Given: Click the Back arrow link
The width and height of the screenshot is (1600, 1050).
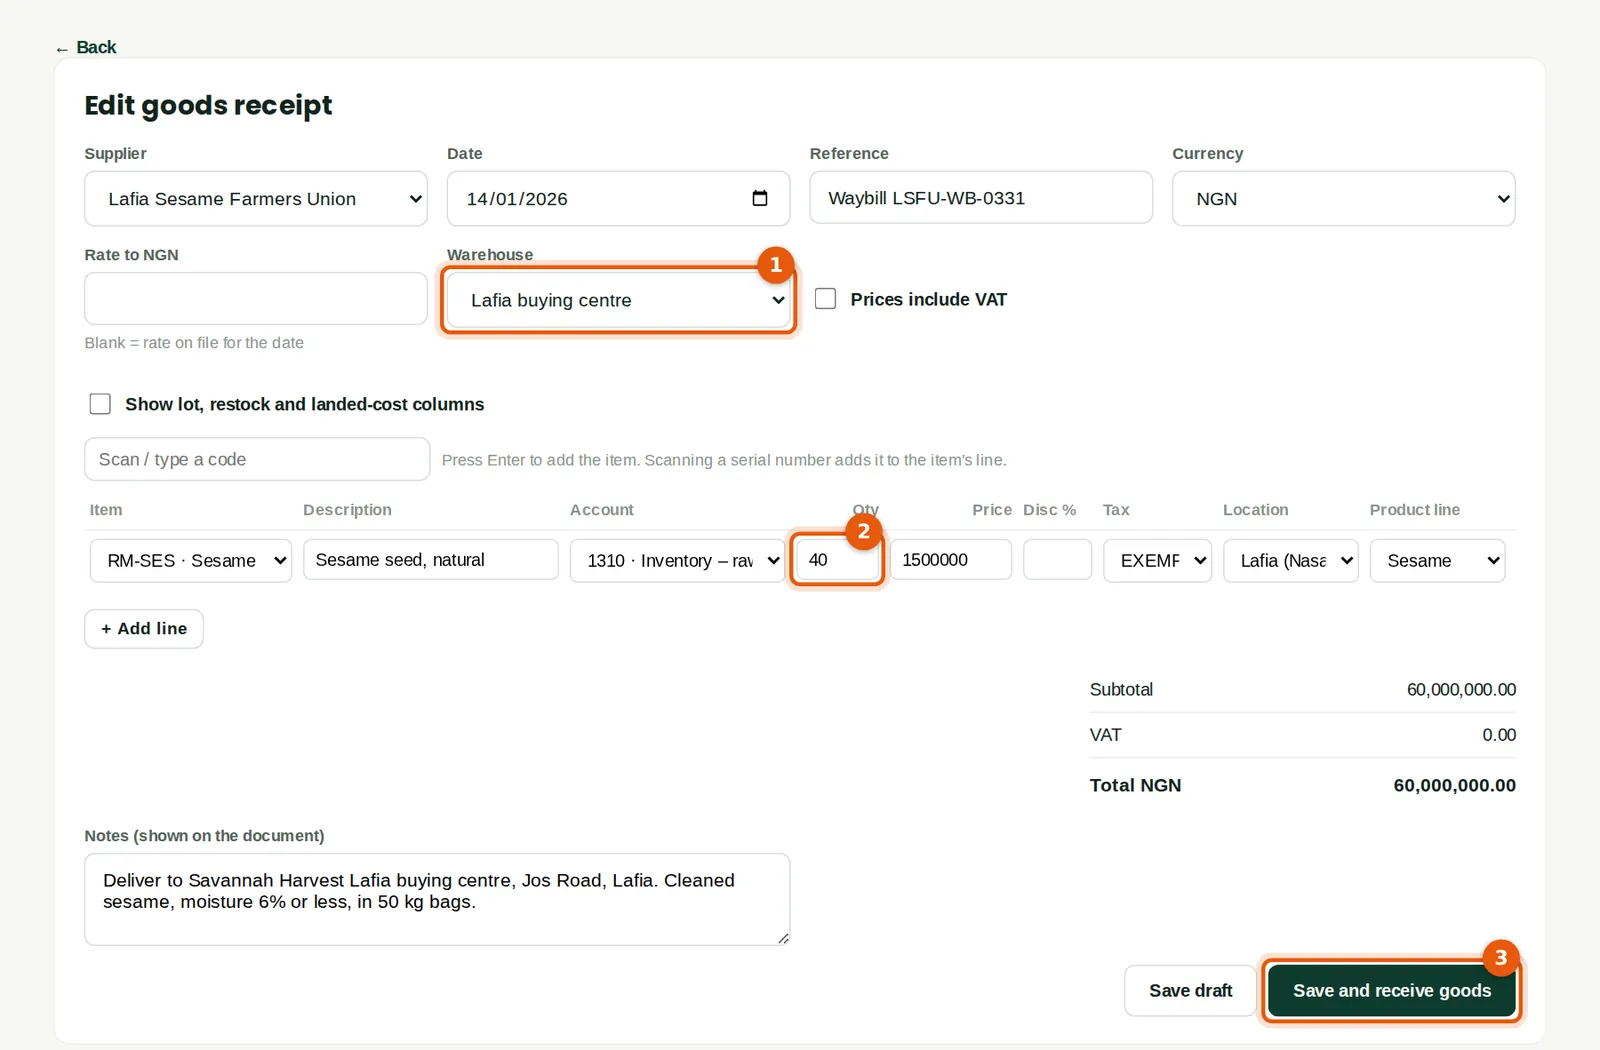Looking at the screenshot, I should [86, 47].
